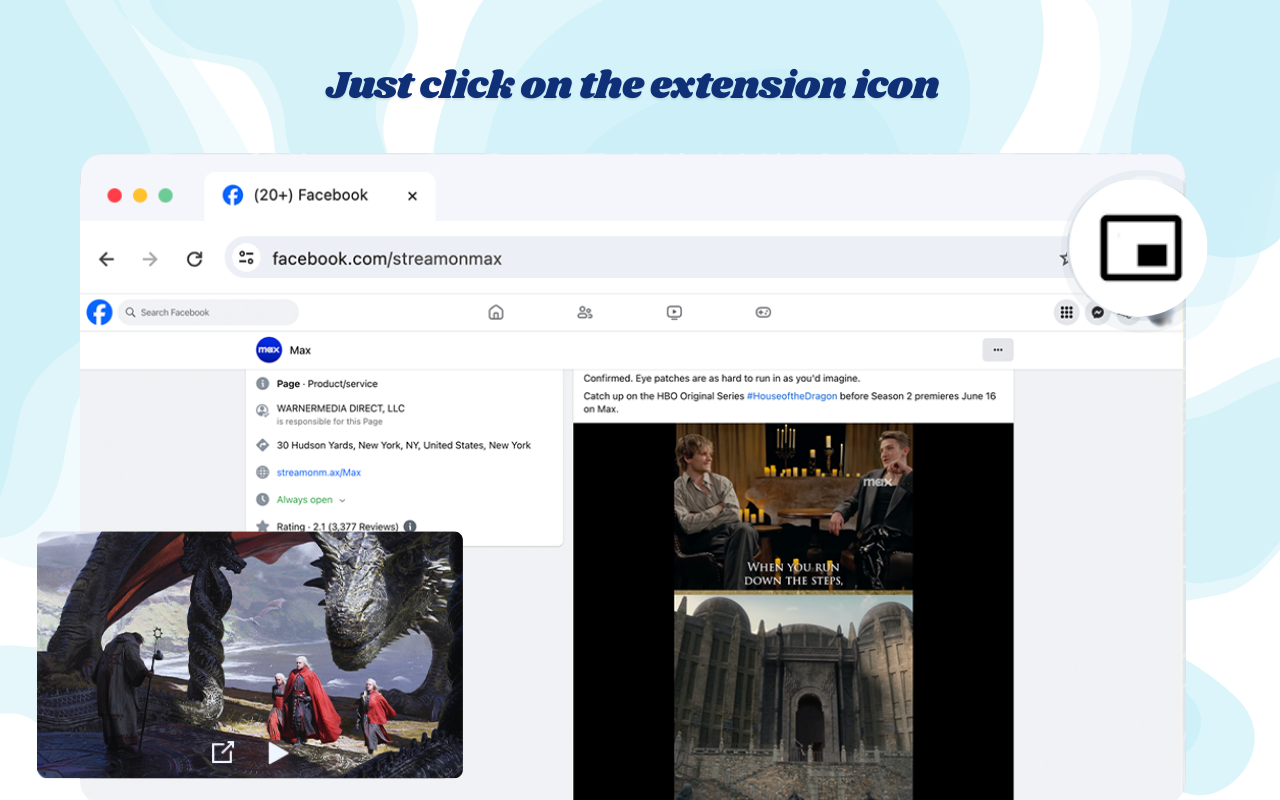Open the more options menu on Max page

997,349
